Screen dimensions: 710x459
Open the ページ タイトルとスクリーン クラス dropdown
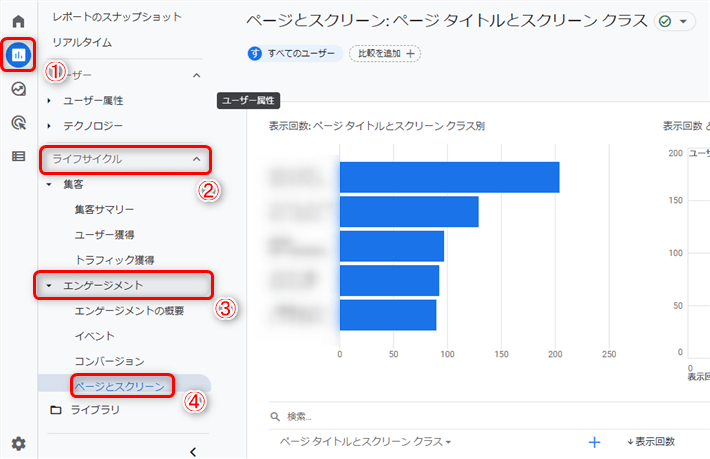coord(365,441)
